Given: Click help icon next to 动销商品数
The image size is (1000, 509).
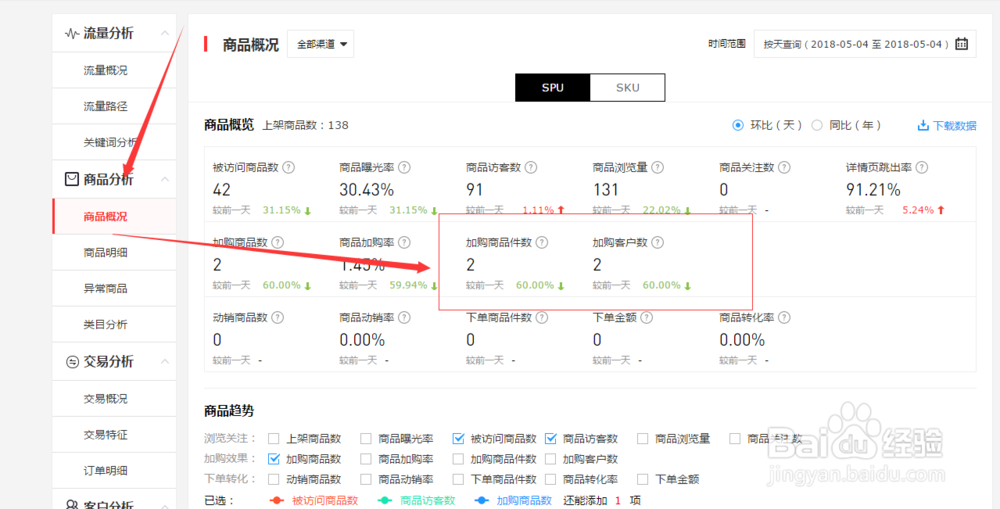Looking at the screenshot, I should (277, 317).
